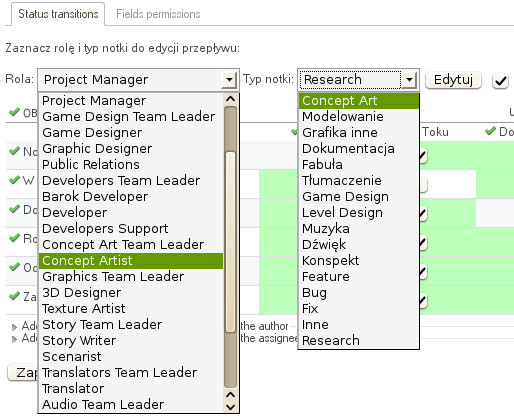The height and width of the screenshot is (418, 514).
Task: Expand the first collapsed section below the table
Action: tap(14, 327)
